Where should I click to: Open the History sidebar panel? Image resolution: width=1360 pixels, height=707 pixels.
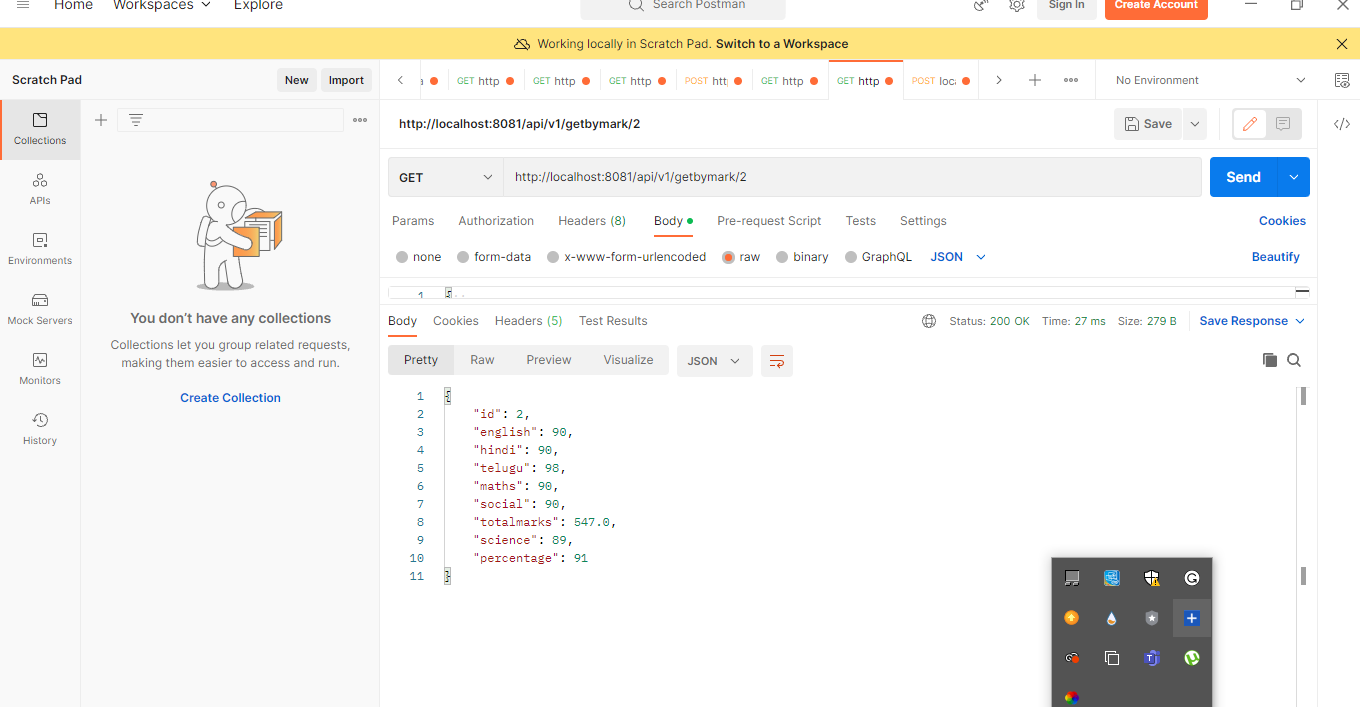click(x=39, y=428)
